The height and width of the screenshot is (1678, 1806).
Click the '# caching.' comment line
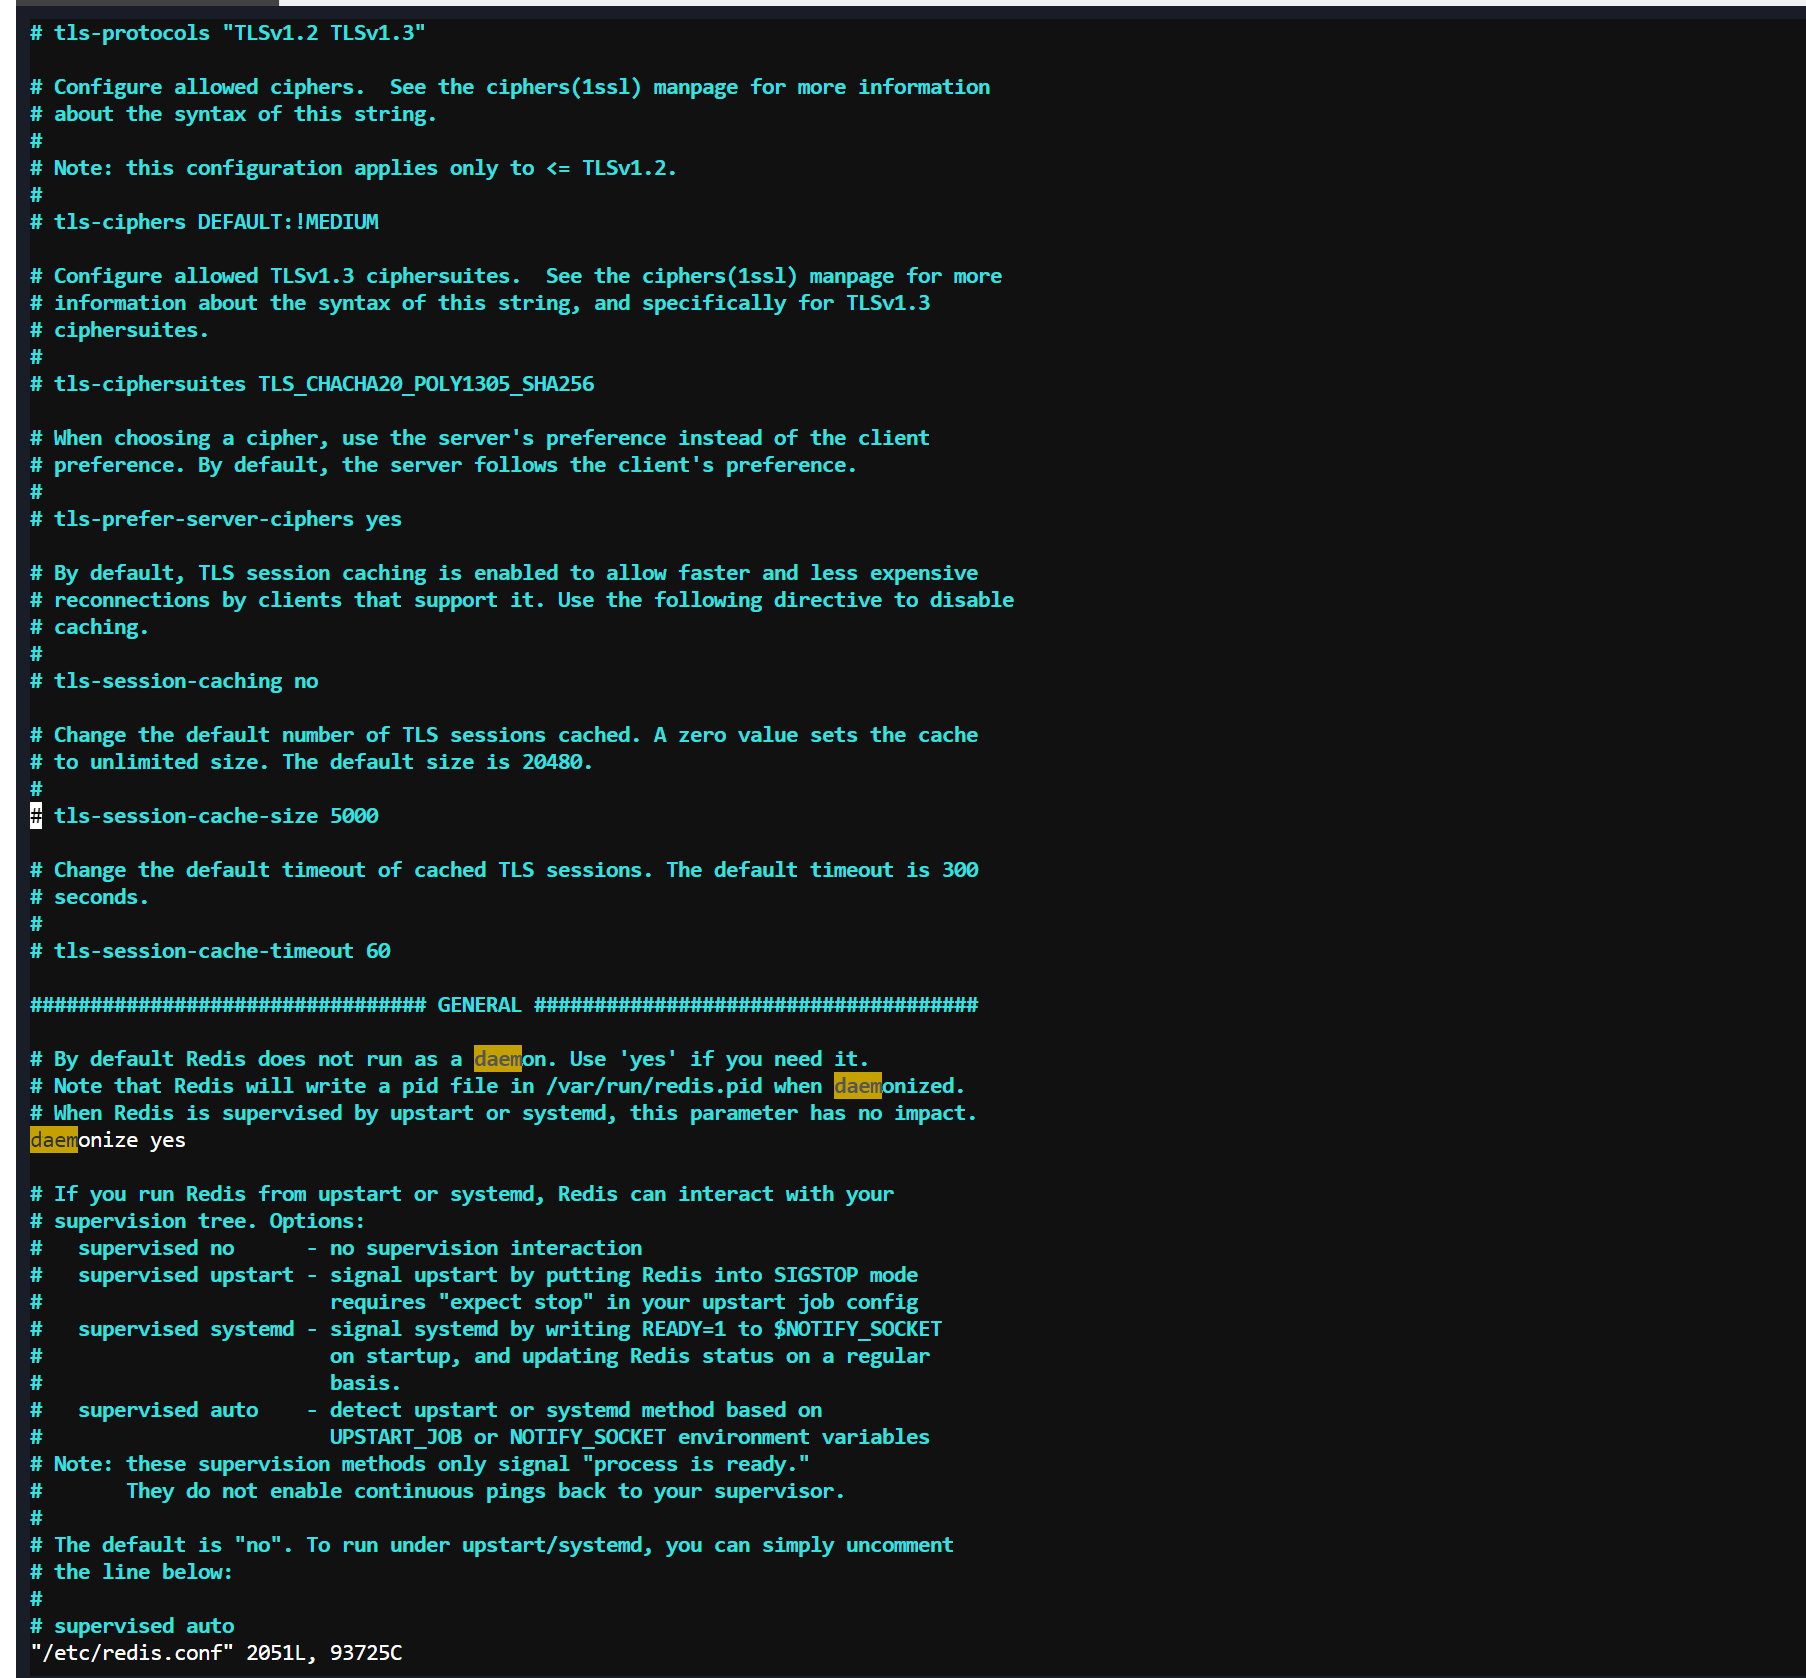point(90,627)
